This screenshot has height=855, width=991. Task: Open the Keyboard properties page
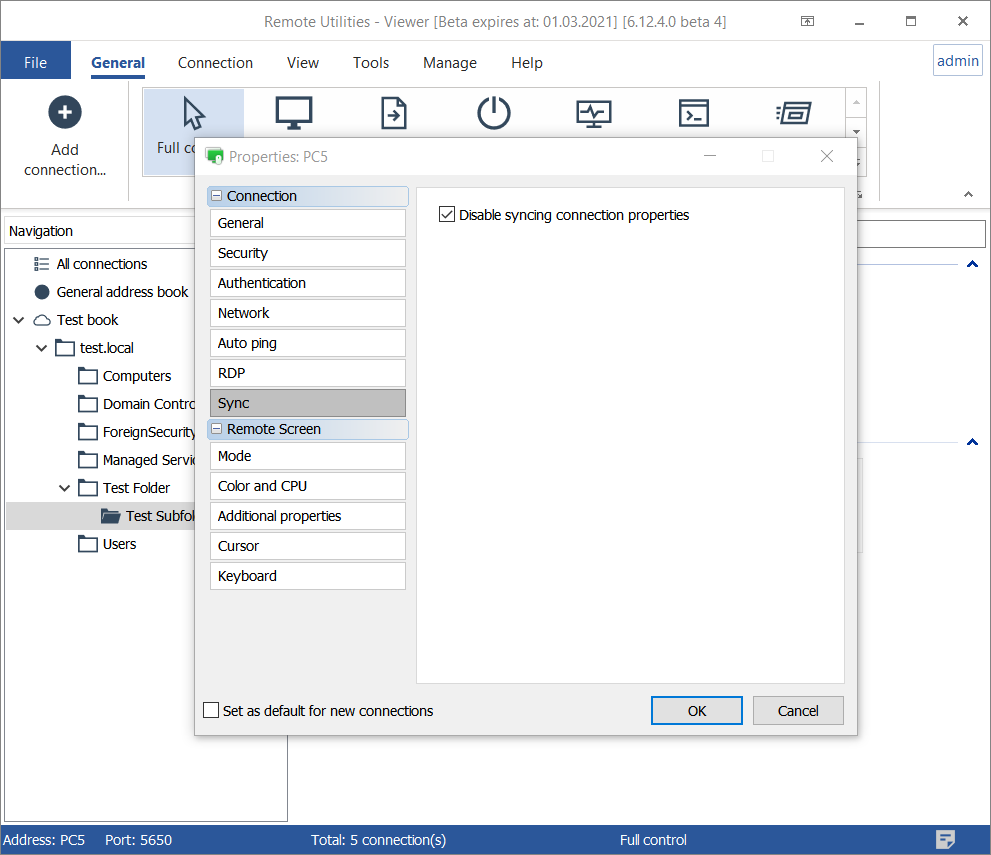click(308, 576)
